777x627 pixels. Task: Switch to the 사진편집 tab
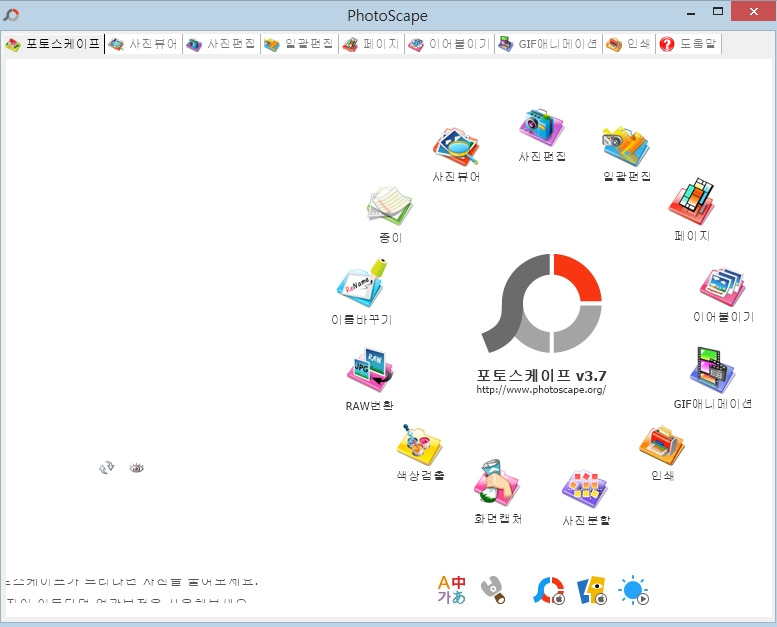pyautogui.click(x=222, y=44)
